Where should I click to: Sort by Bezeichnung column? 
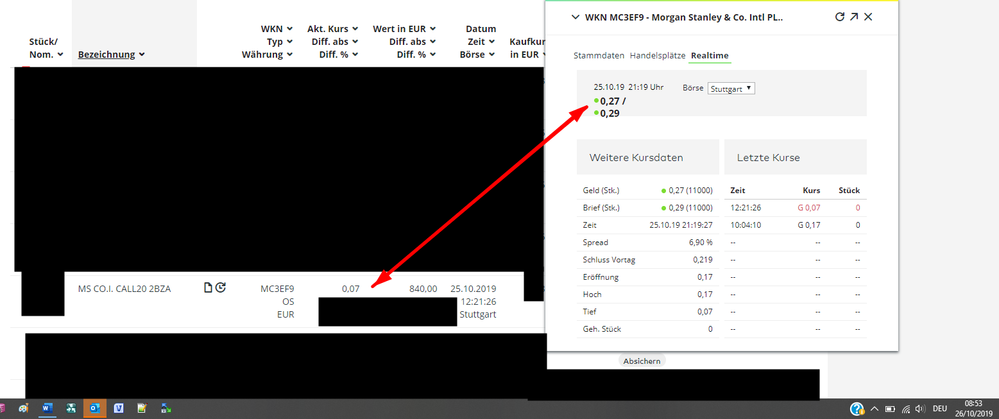tap(111, 55)
